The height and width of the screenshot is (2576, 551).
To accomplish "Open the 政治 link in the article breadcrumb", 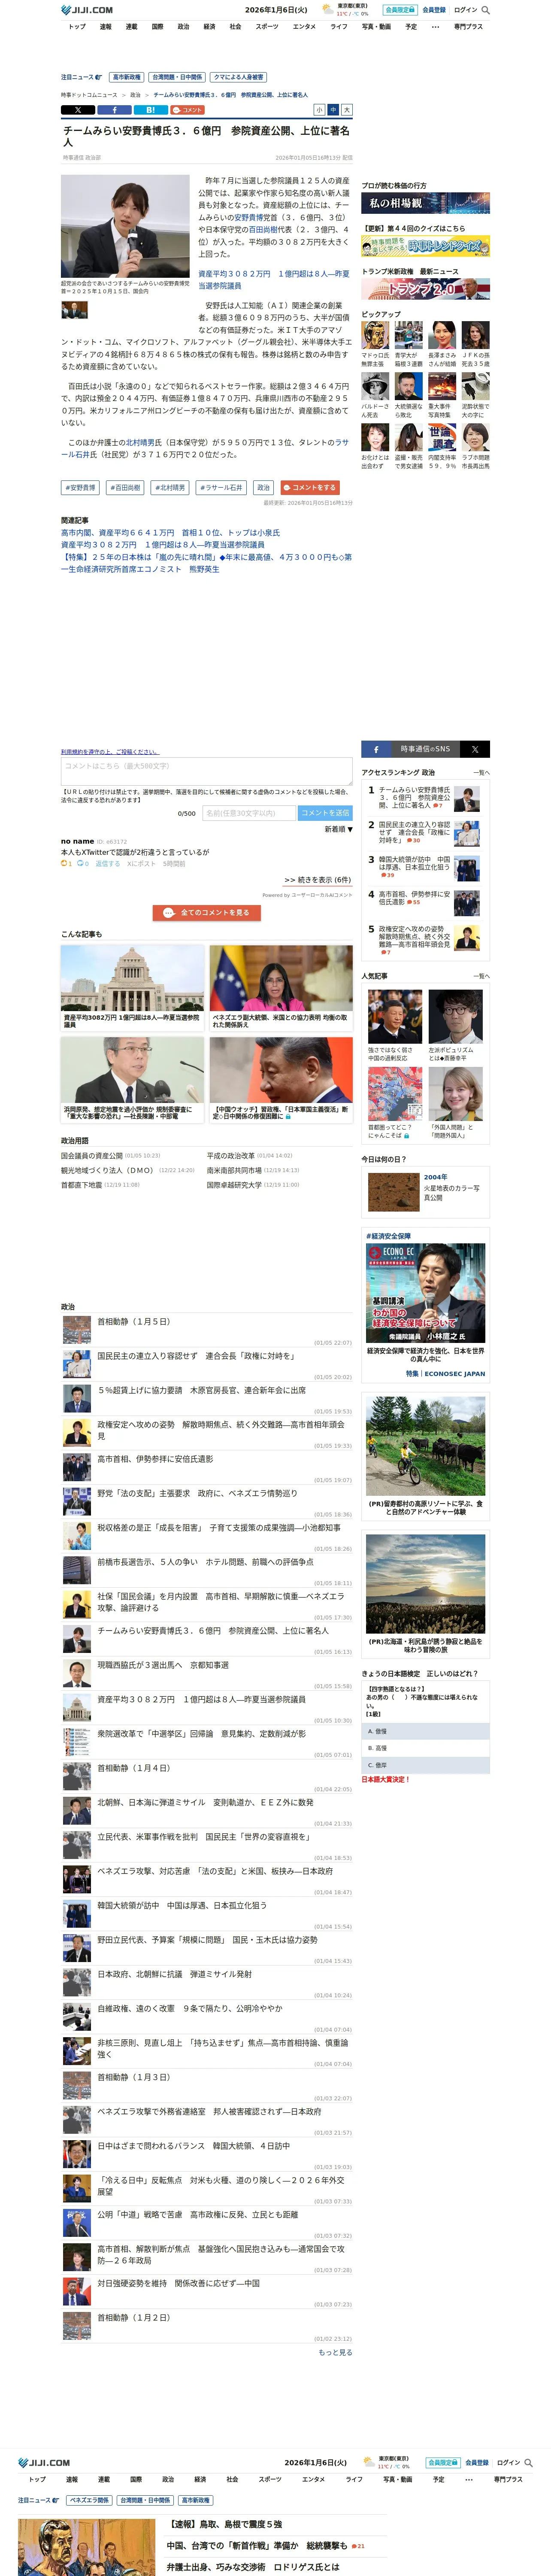I will [x=135, y=95].
